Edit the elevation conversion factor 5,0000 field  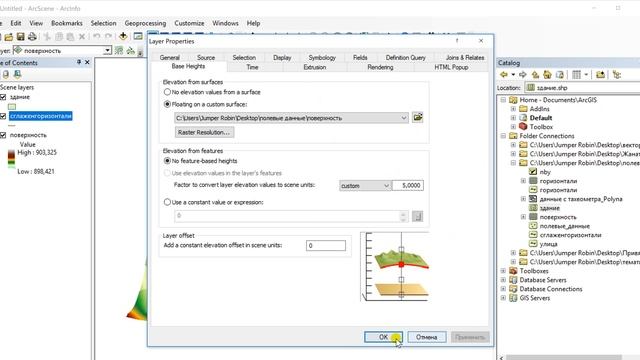407,185
